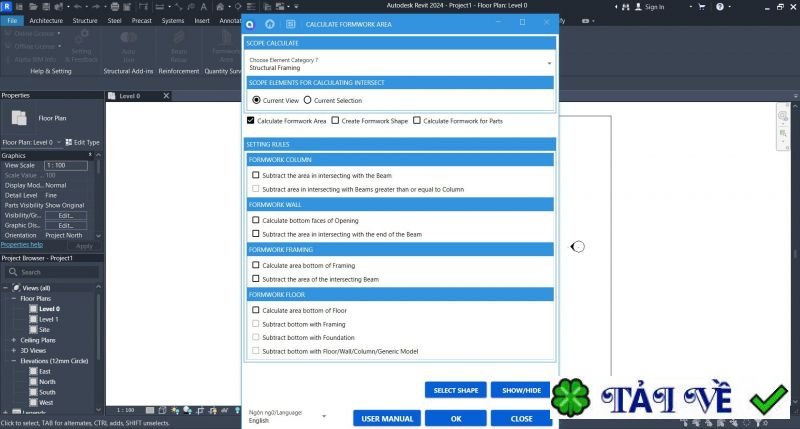The image size is (800, 429).
Task: Click the Text tool icon in the quick access toolbar
Action: point(204,7)
